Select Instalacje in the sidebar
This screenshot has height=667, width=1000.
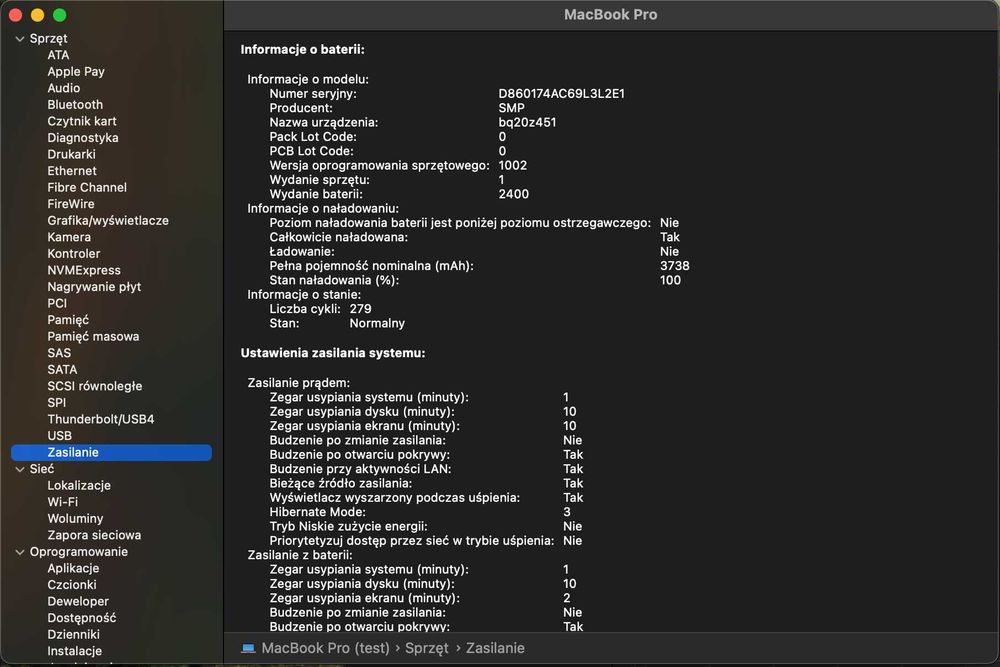point(75,652)
